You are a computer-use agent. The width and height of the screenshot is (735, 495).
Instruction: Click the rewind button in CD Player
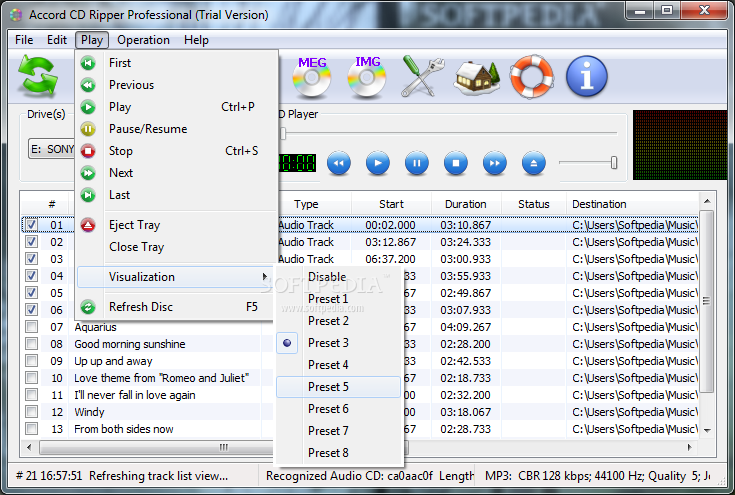(338, 163)
